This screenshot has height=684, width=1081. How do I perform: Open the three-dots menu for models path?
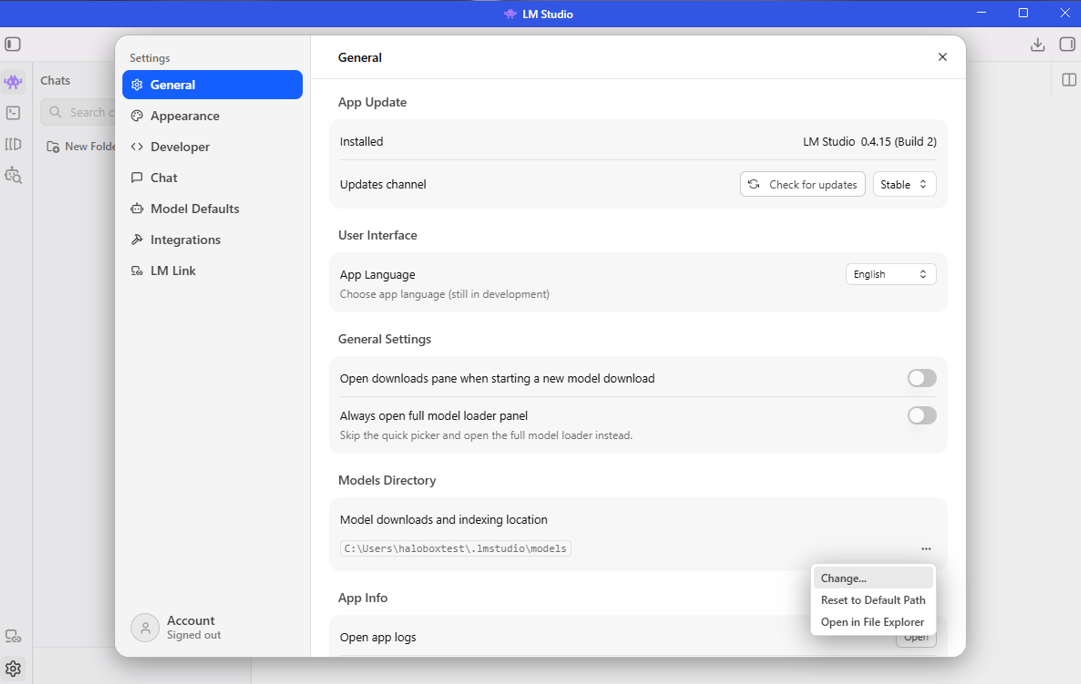pos(926,549)
